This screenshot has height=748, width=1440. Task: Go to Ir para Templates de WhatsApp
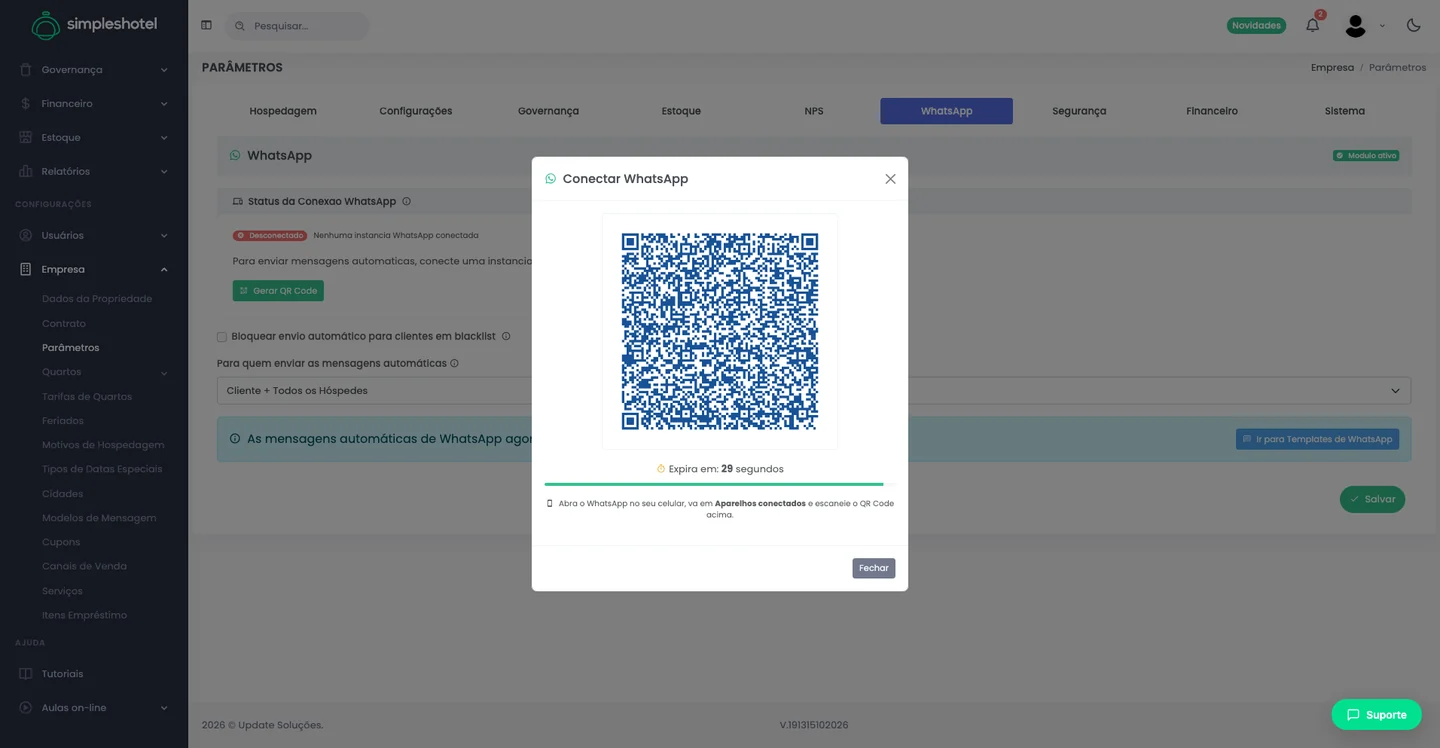pos(1317,439)
